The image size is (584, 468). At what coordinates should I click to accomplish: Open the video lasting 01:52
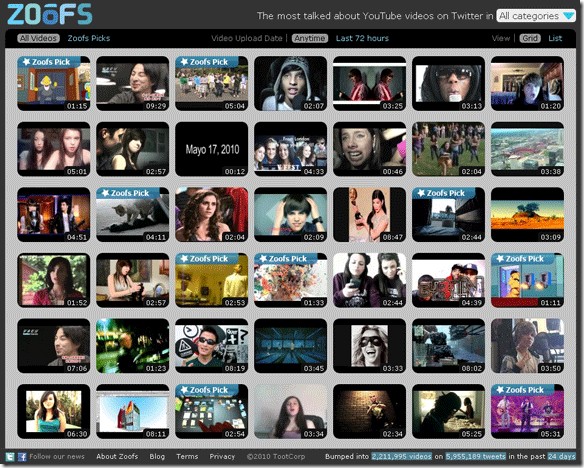point(54,280)
